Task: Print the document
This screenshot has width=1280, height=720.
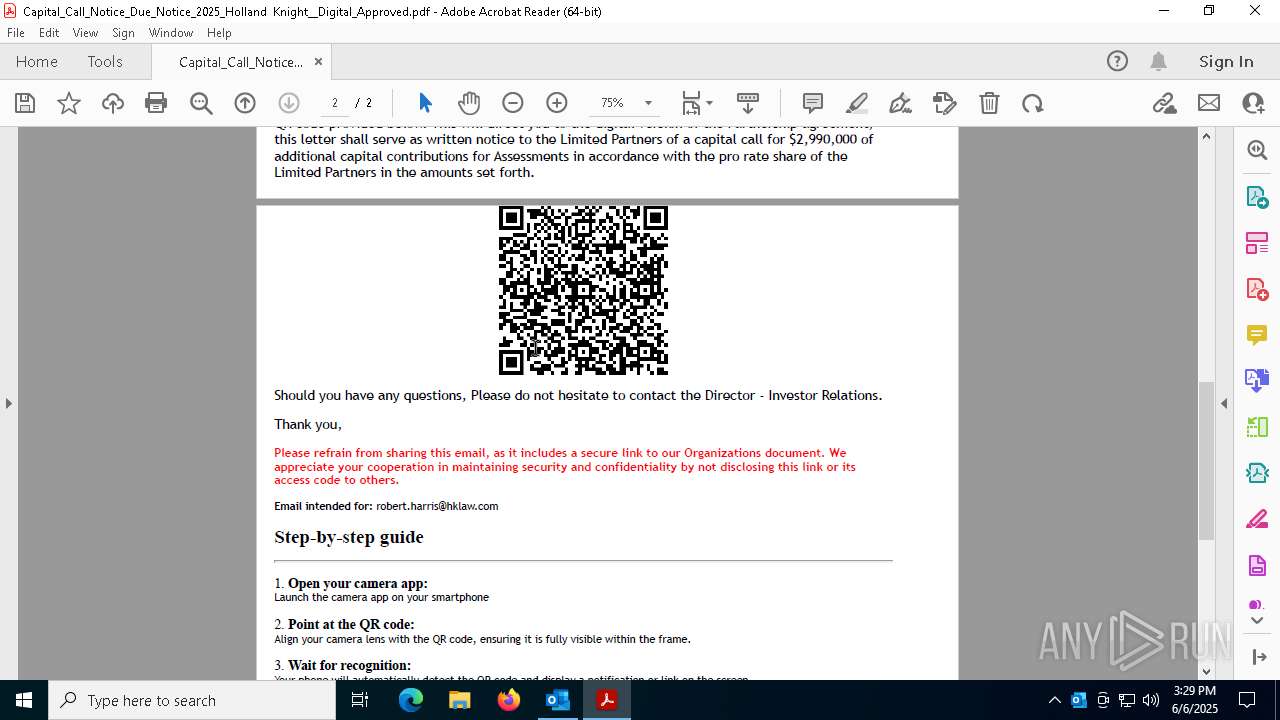Action: [x=156, y=103]
